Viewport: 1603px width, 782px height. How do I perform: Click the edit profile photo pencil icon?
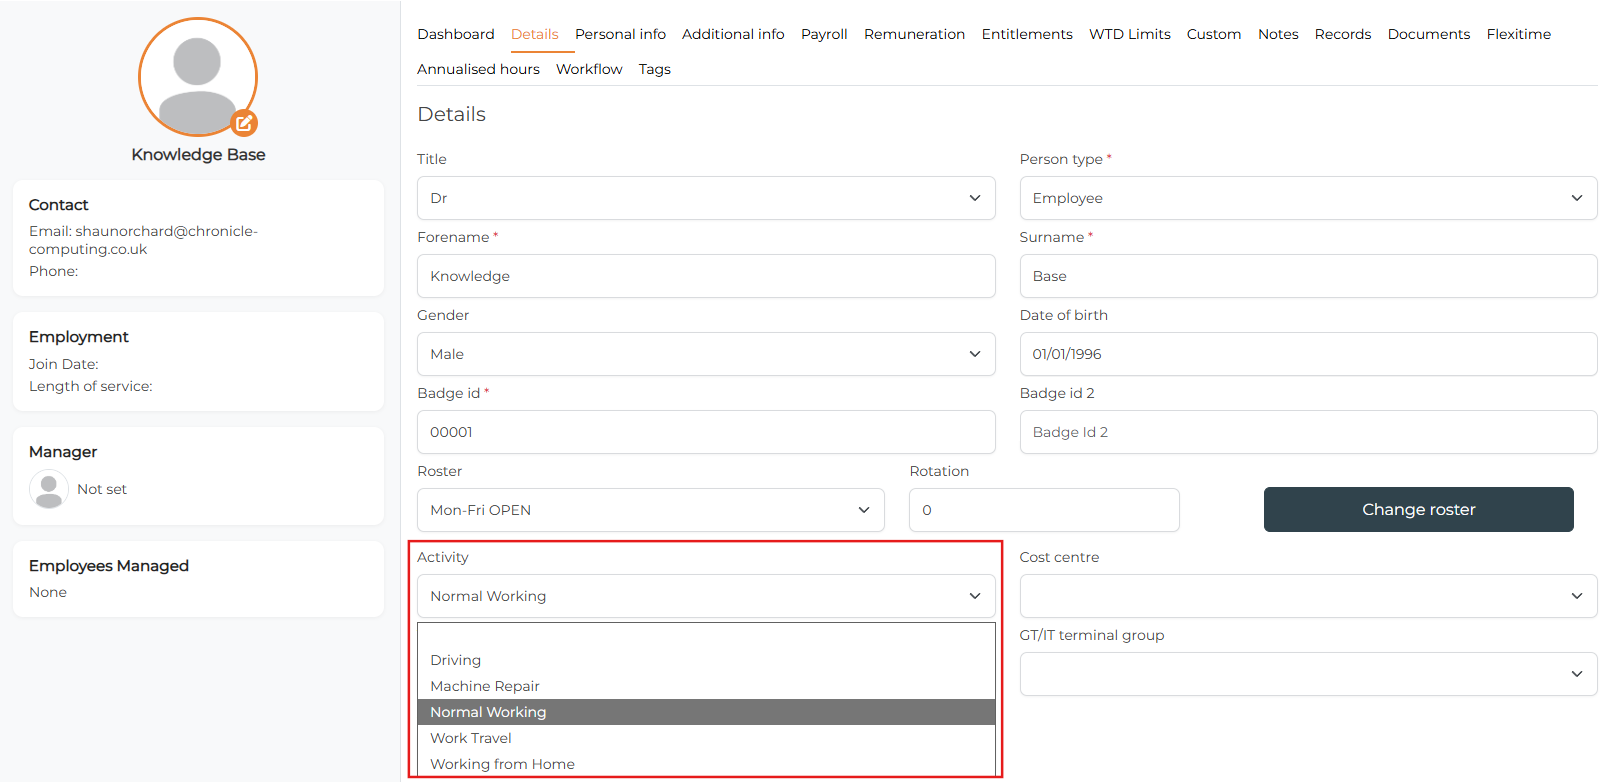pos(244,123)
